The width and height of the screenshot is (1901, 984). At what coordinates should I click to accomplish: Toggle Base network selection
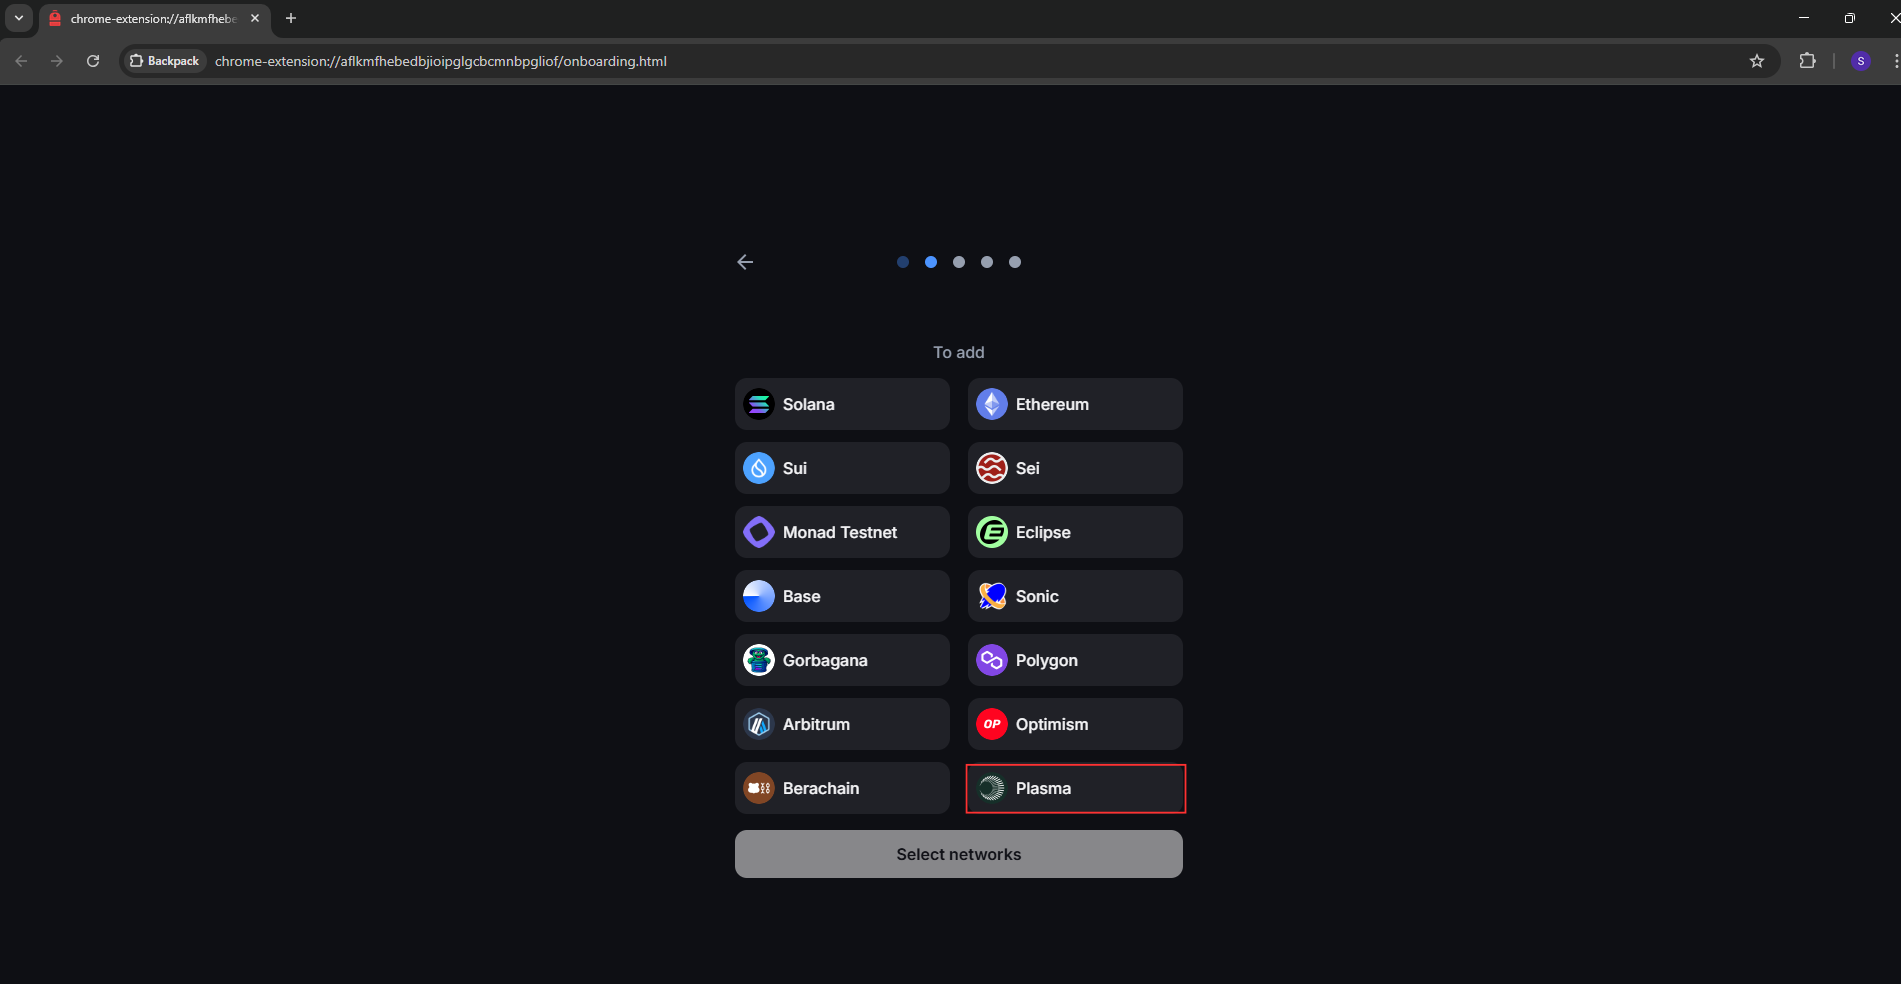click(x=842, y=596)
